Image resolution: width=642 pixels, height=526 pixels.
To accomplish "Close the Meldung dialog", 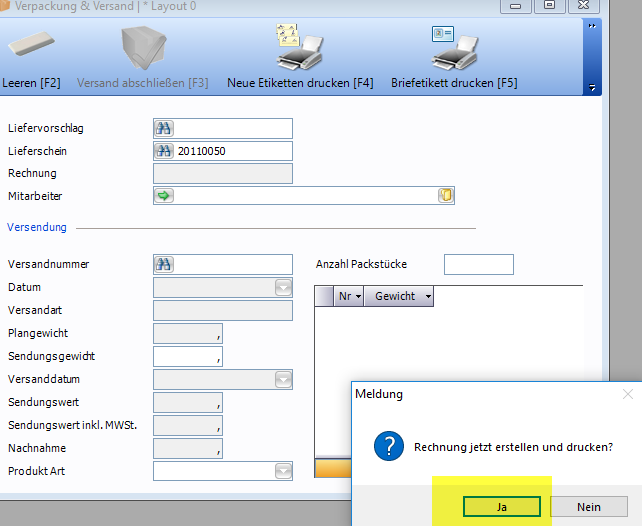I will (627, 394).
